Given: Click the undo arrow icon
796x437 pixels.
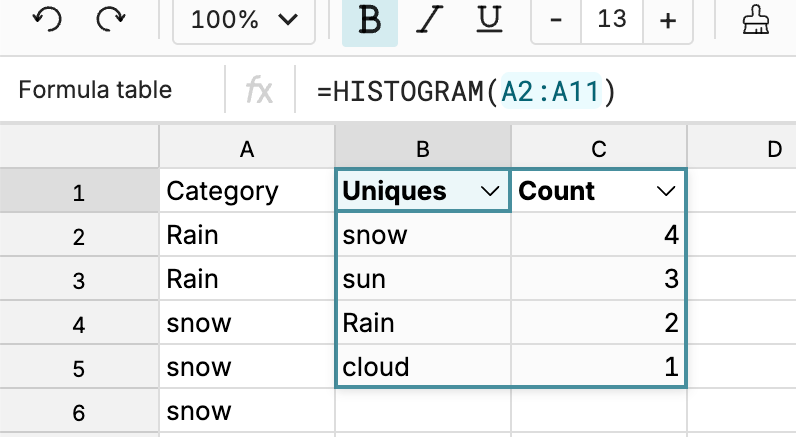Looking at the screenshot, I should click(x=47, y=20).
